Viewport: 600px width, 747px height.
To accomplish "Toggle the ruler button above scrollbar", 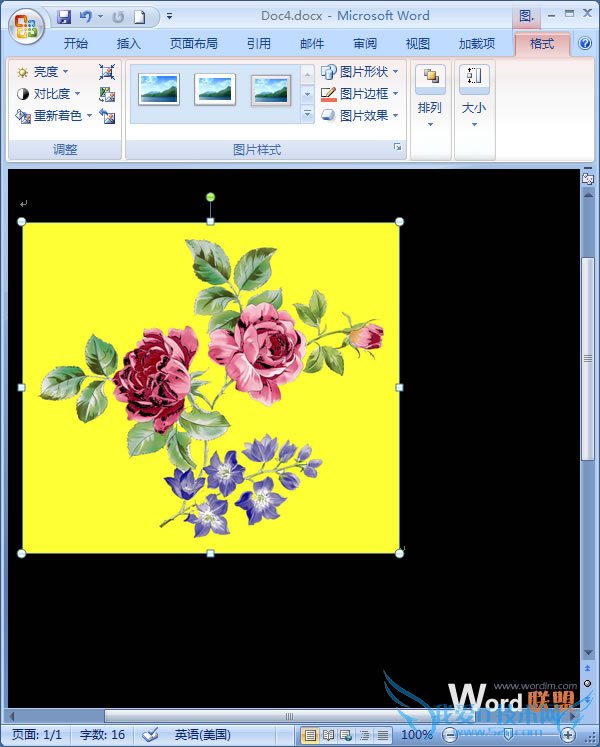I will pyautogui.click(x=588, y=177).
